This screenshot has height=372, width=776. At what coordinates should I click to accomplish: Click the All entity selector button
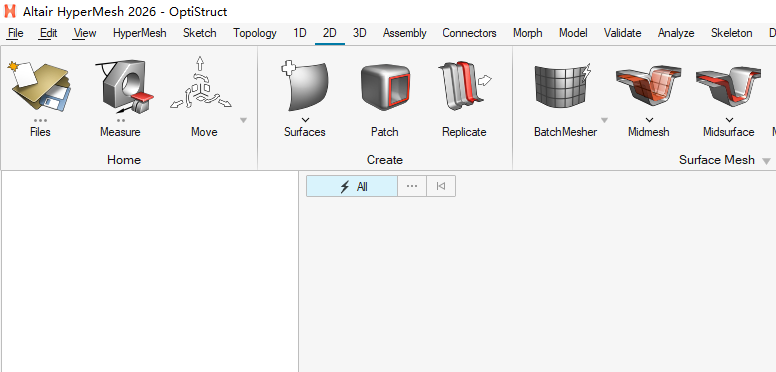(352, 186)
